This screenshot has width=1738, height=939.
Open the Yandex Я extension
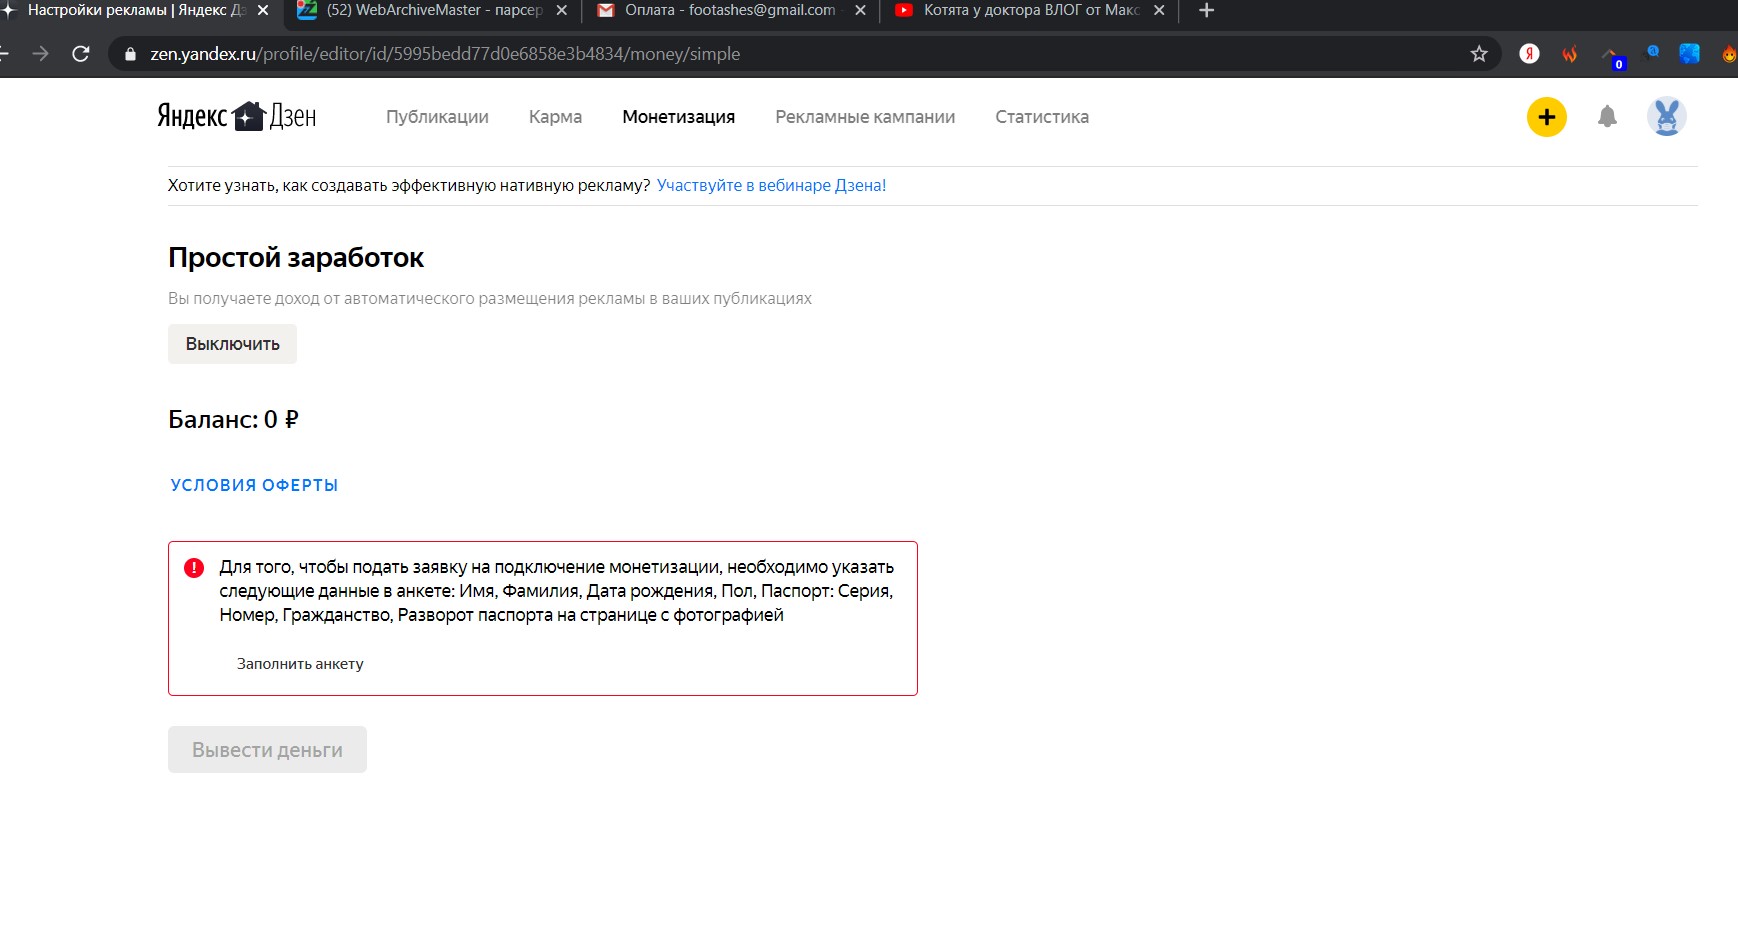pos(1529,54)
